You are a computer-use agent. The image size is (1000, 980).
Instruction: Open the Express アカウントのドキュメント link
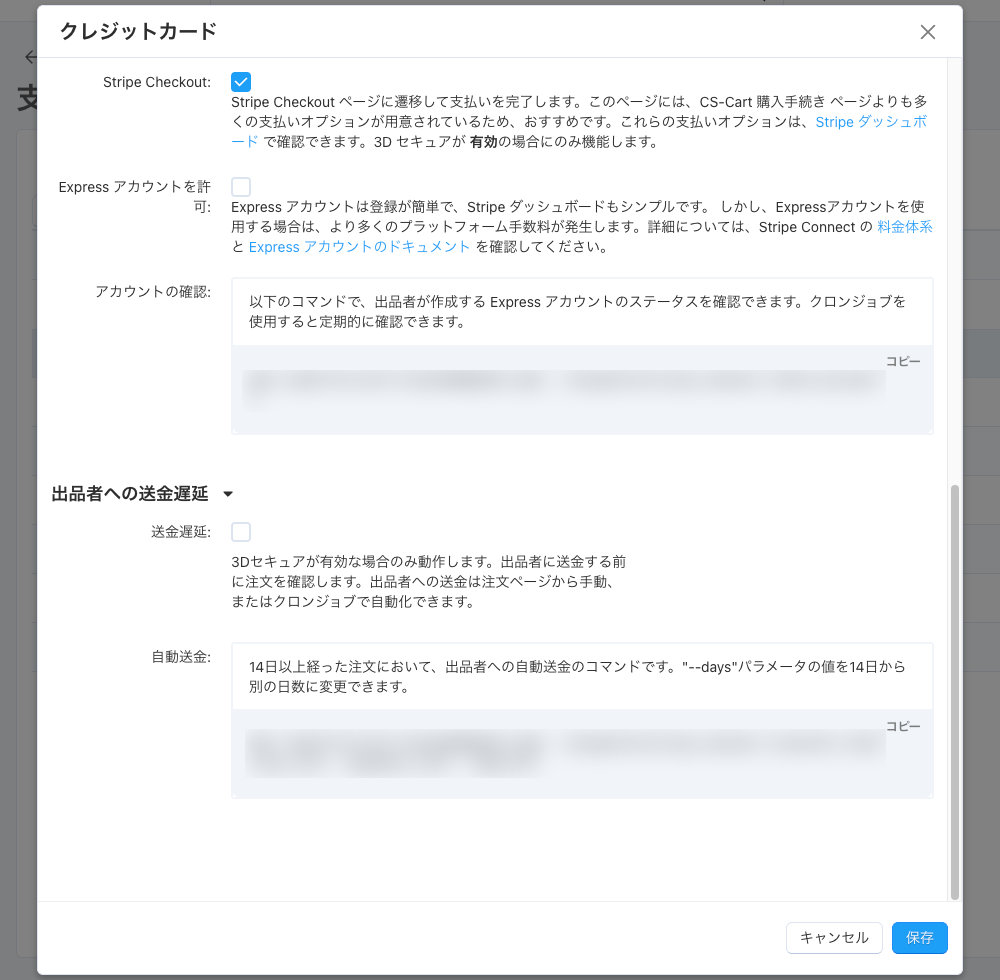point(359,247)
